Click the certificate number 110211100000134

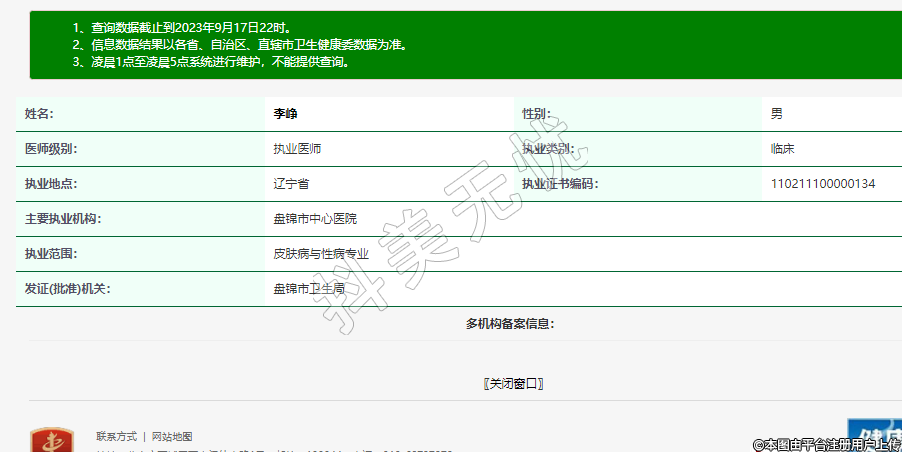823,184
